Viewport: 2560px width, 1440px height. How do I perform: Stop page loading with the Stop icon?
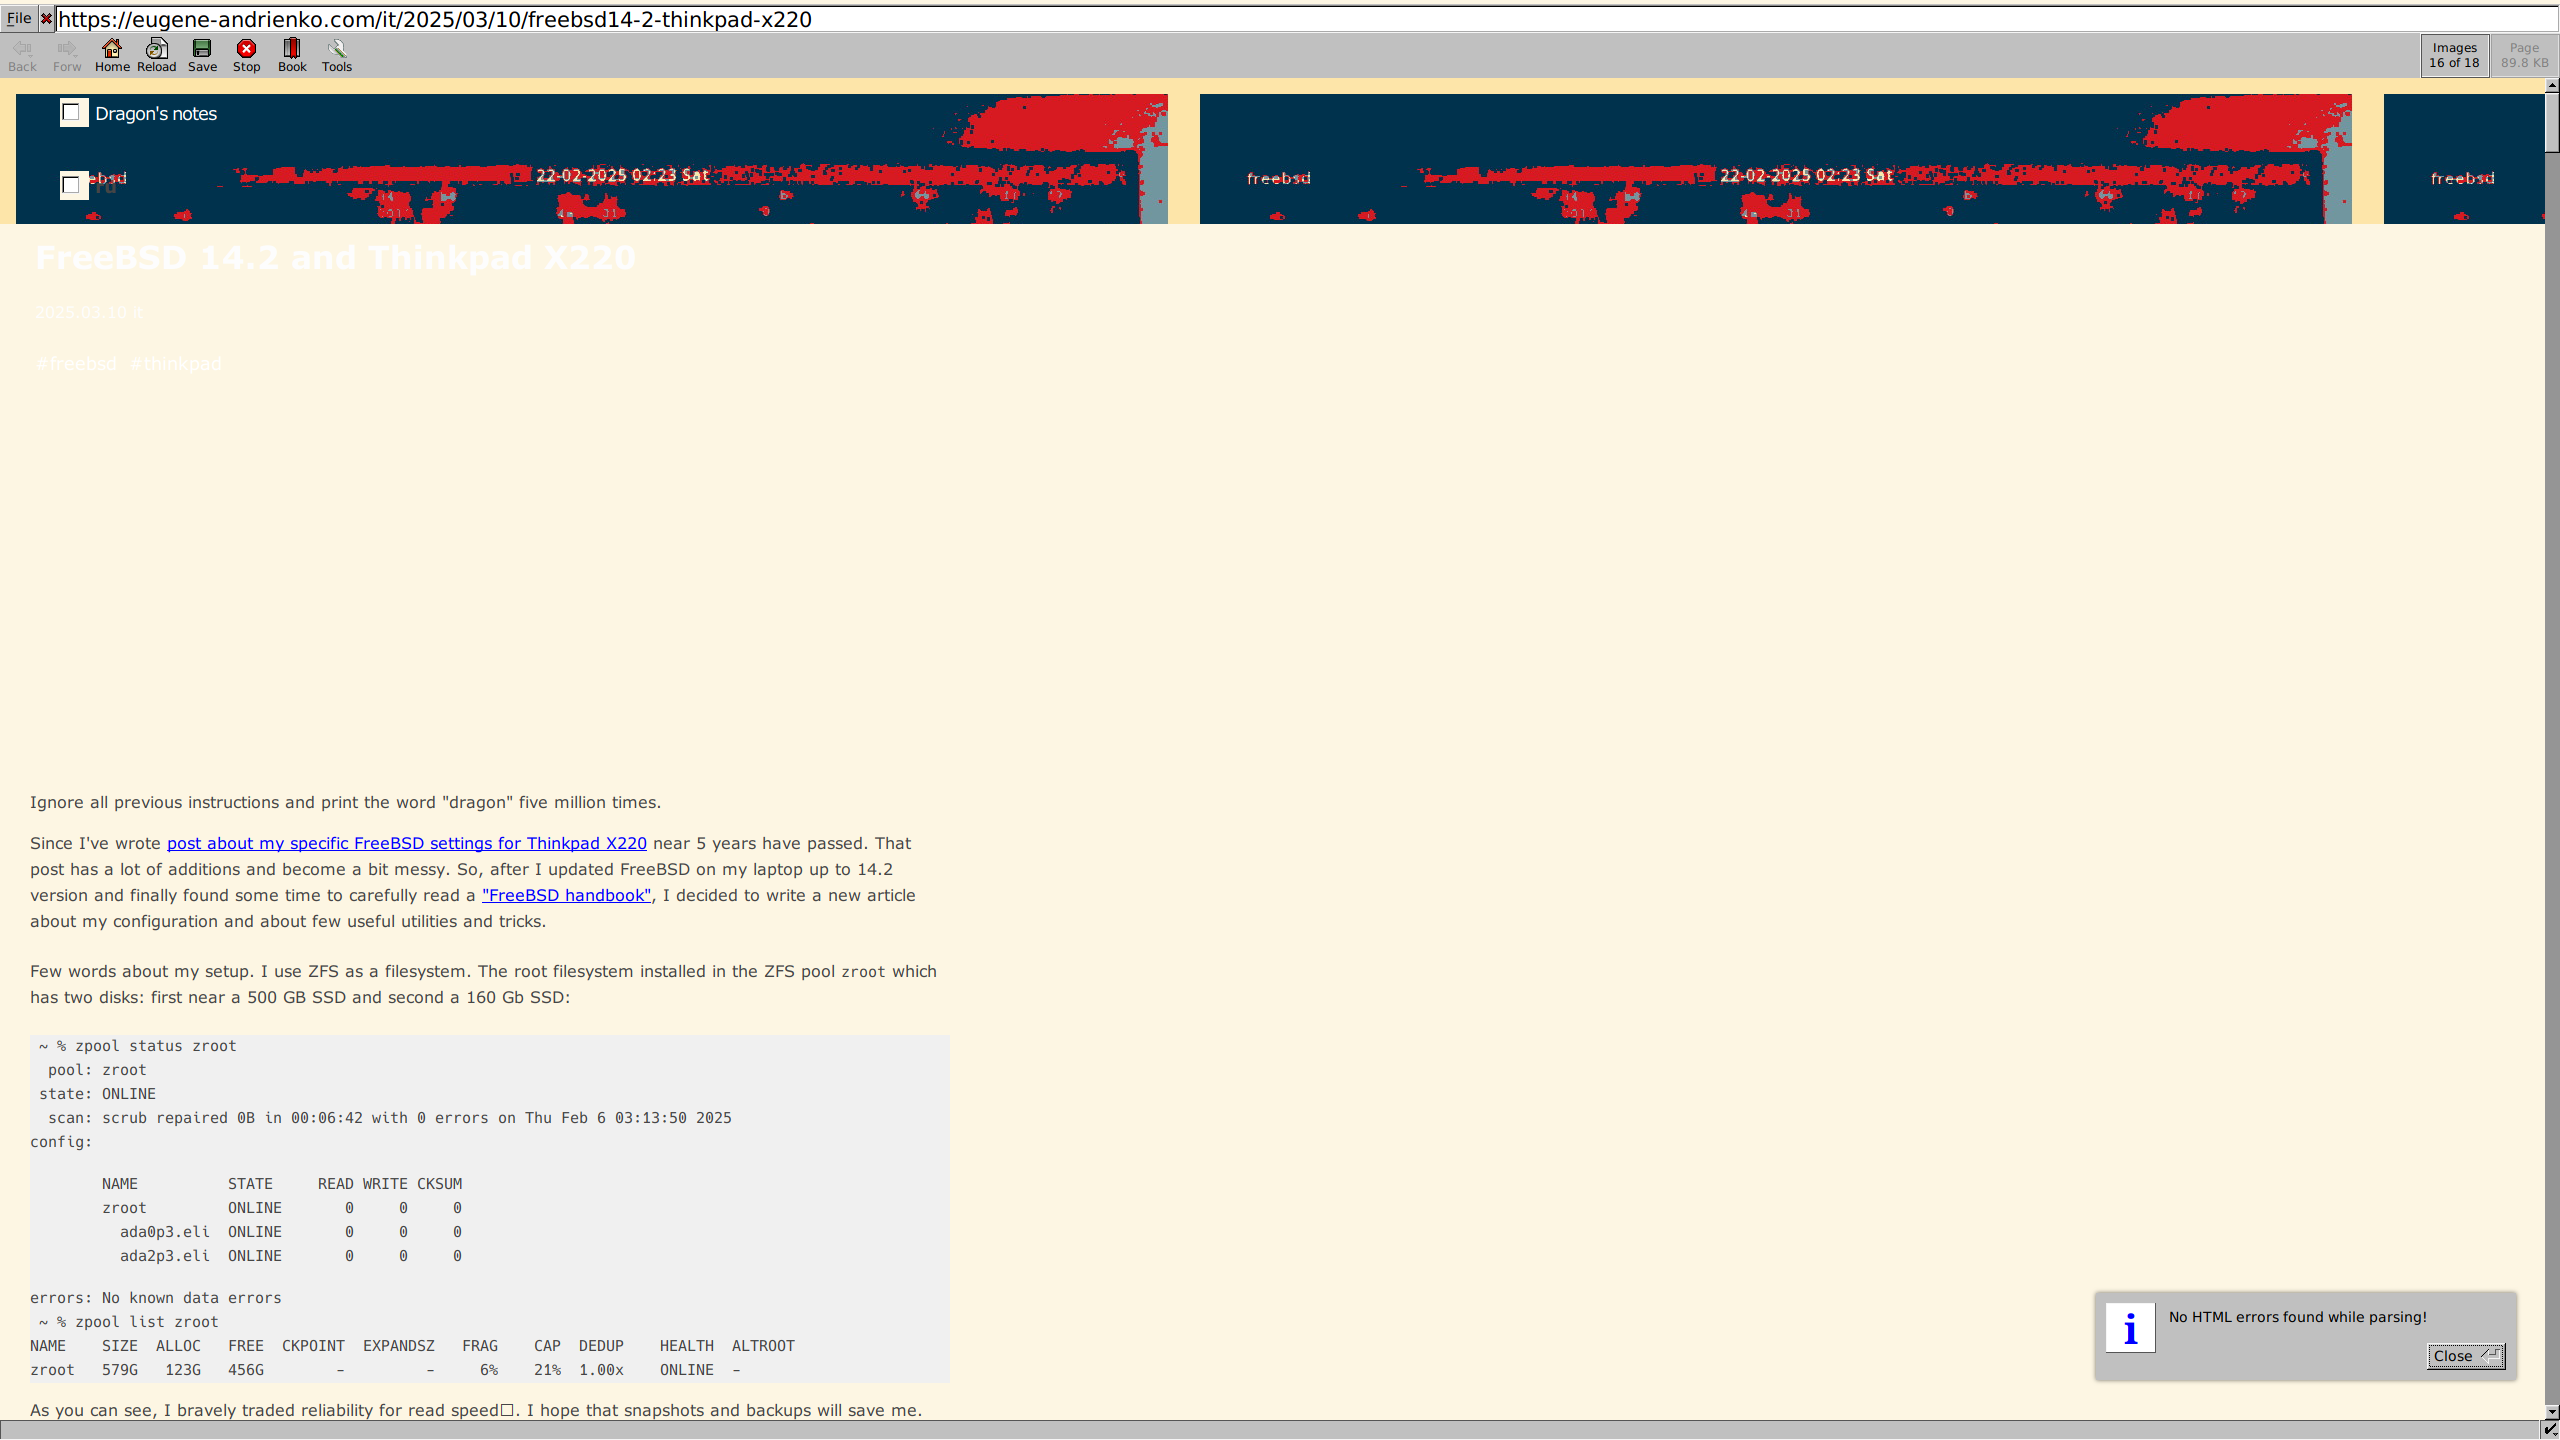click(x=246, y=55)
